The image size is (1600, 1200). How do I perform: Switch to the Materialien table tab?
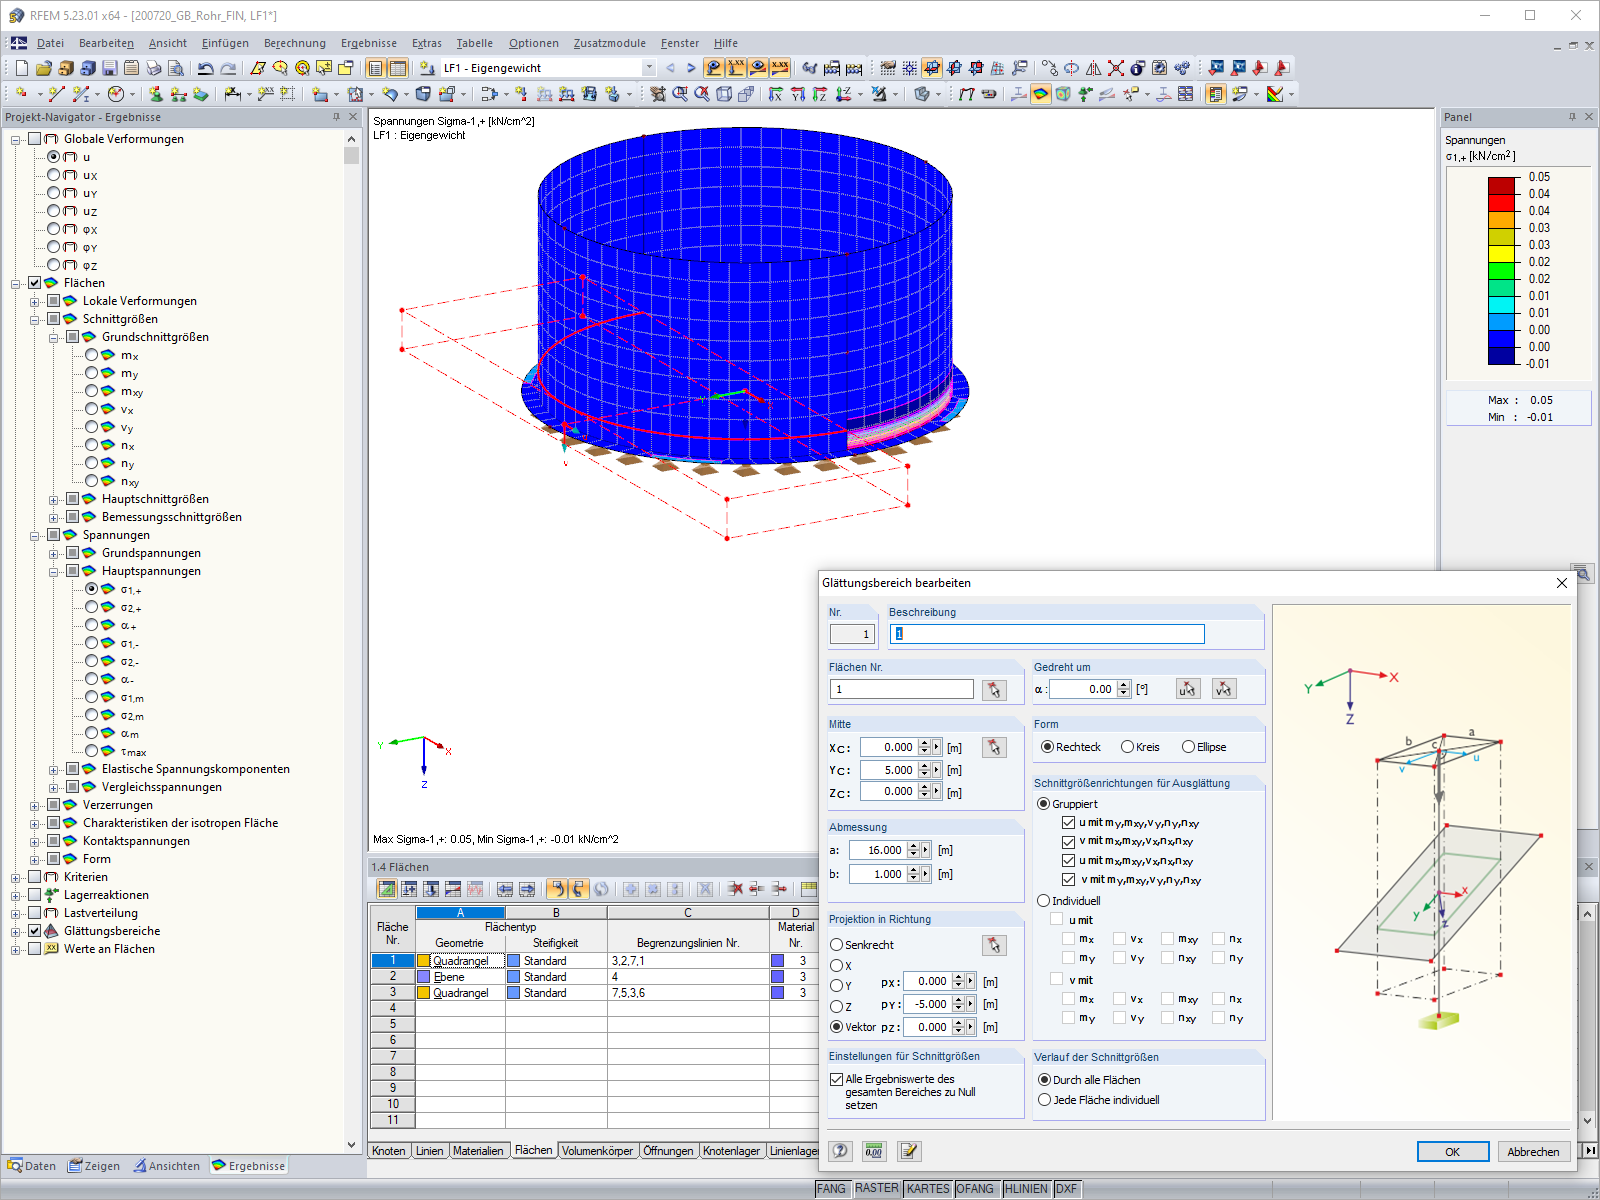coord(477,1151)
